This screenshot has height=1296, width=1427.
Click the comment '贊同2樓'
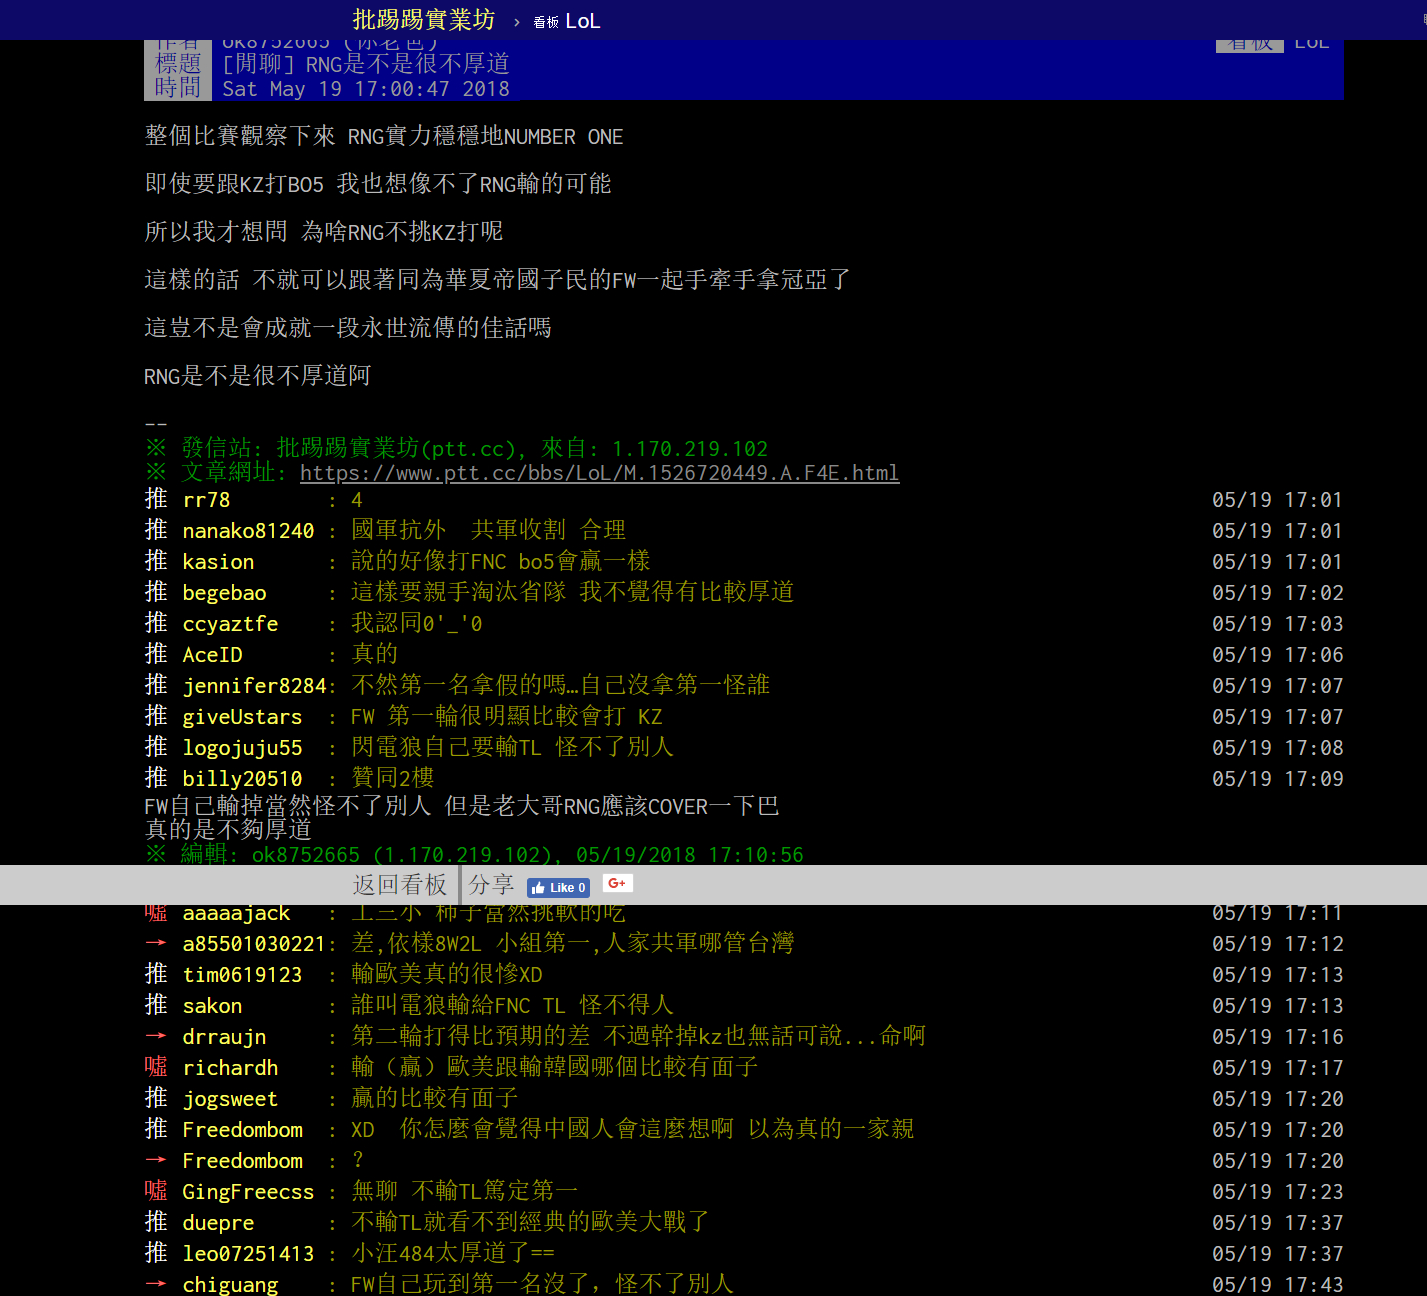pyautogui.click(x=393, y=779)
